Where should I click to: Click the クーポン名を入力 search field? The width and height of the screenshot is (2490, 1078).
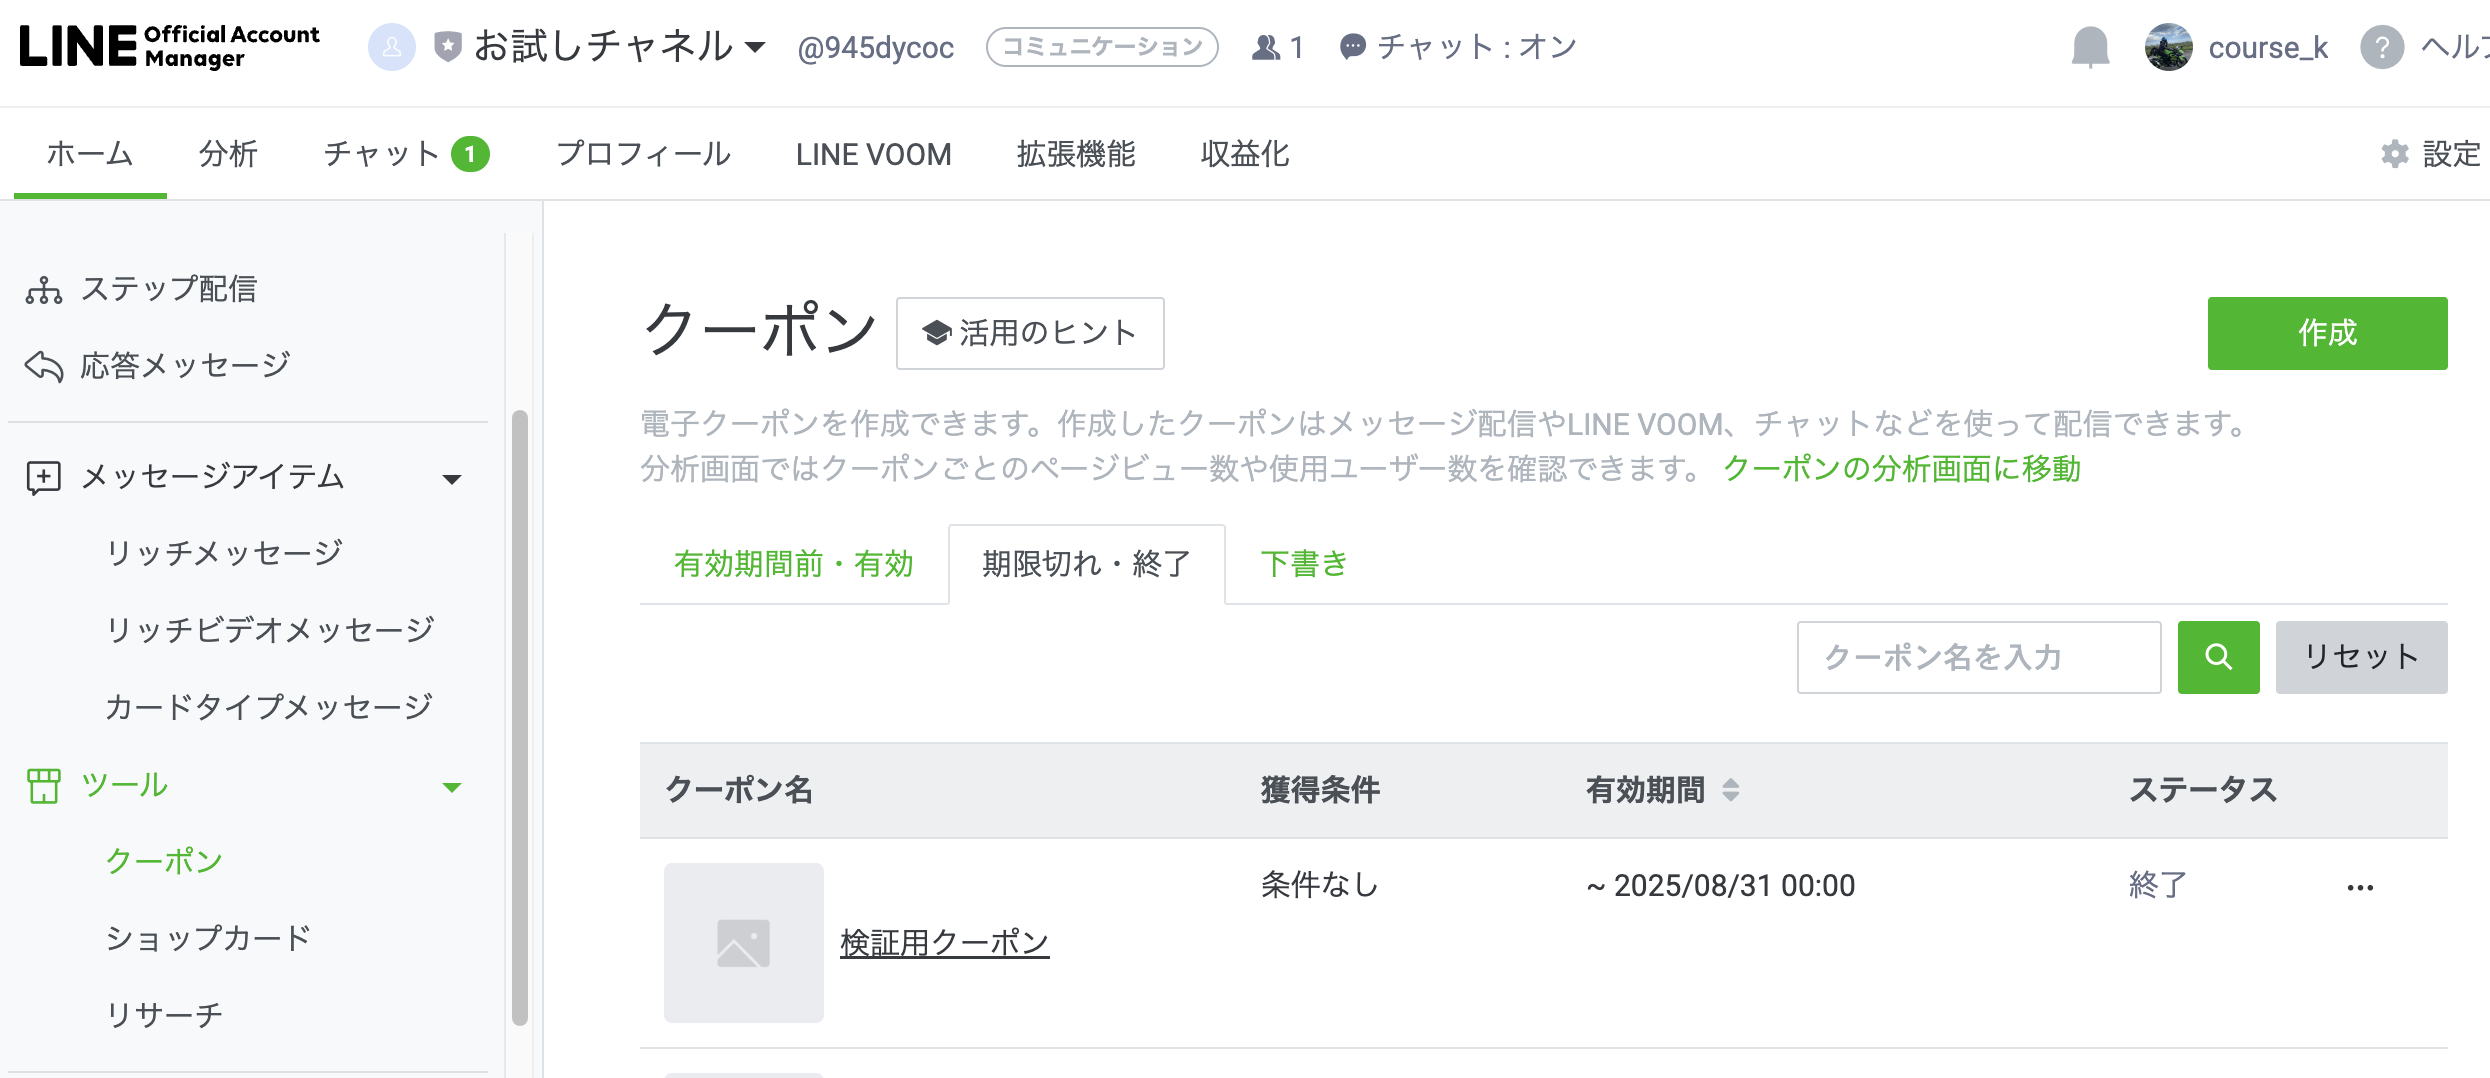pyautogui.click(x=1979, y=657)
